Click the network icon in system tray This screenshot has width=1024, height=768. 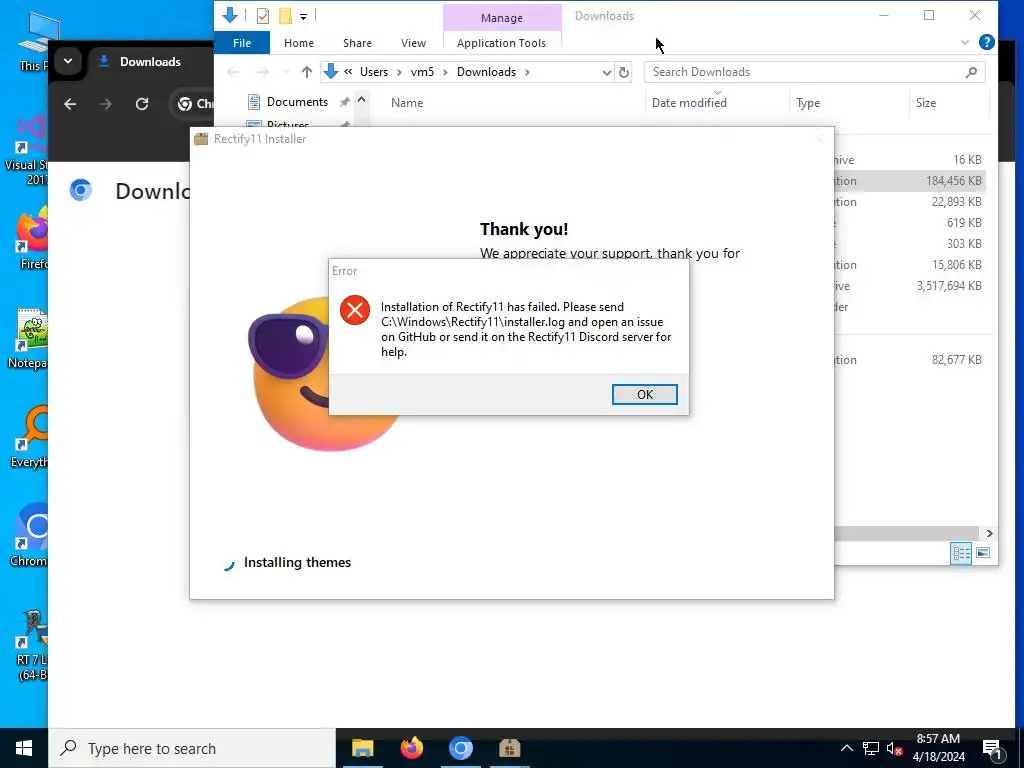(871, 748)
